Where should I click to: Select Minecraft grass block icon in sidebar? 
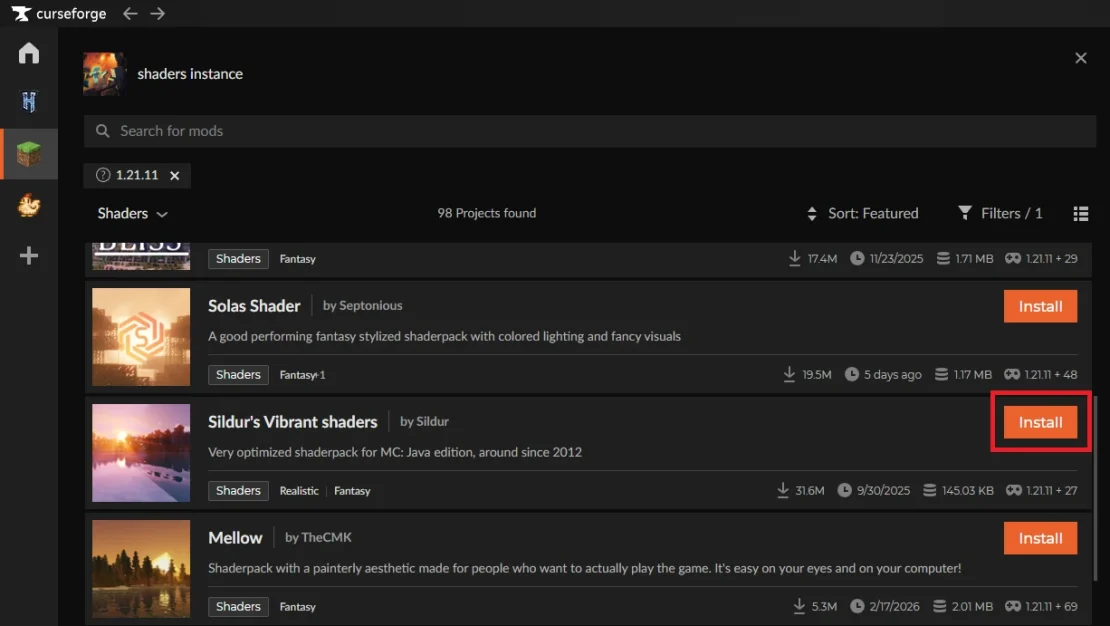tap(29, 154)
